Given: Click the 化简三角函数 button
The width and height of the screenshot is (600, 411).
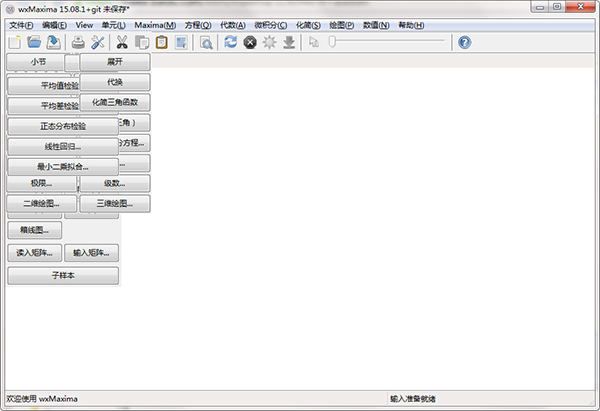Looking at the screenshot, I should pyautogui.click(x=115, y=102).
